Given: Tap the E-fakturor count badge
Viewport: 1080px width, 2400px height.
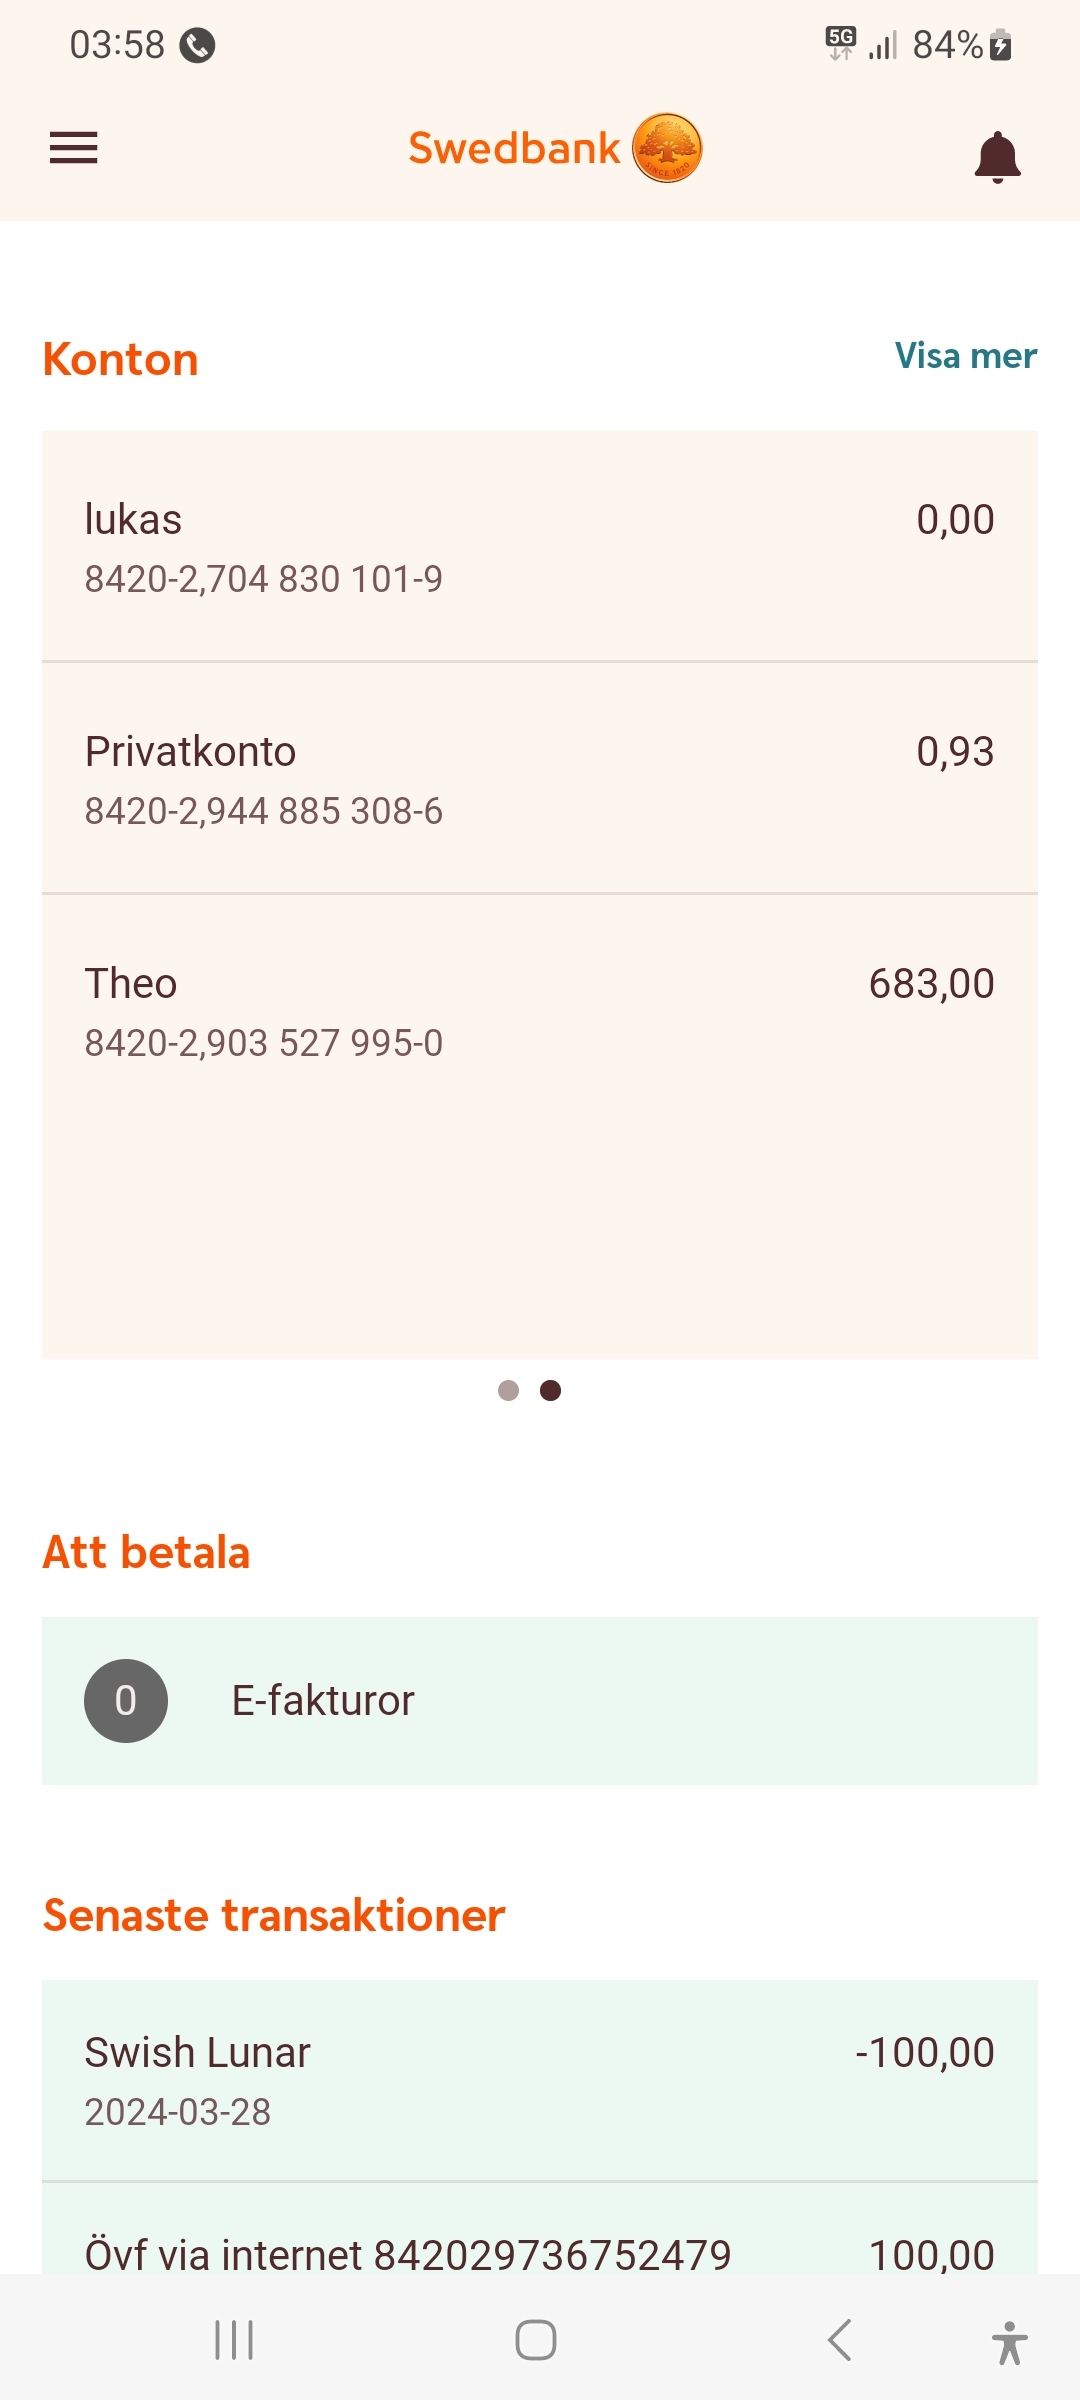Looking at the screenshot, I should click(x=126, y=1700).
